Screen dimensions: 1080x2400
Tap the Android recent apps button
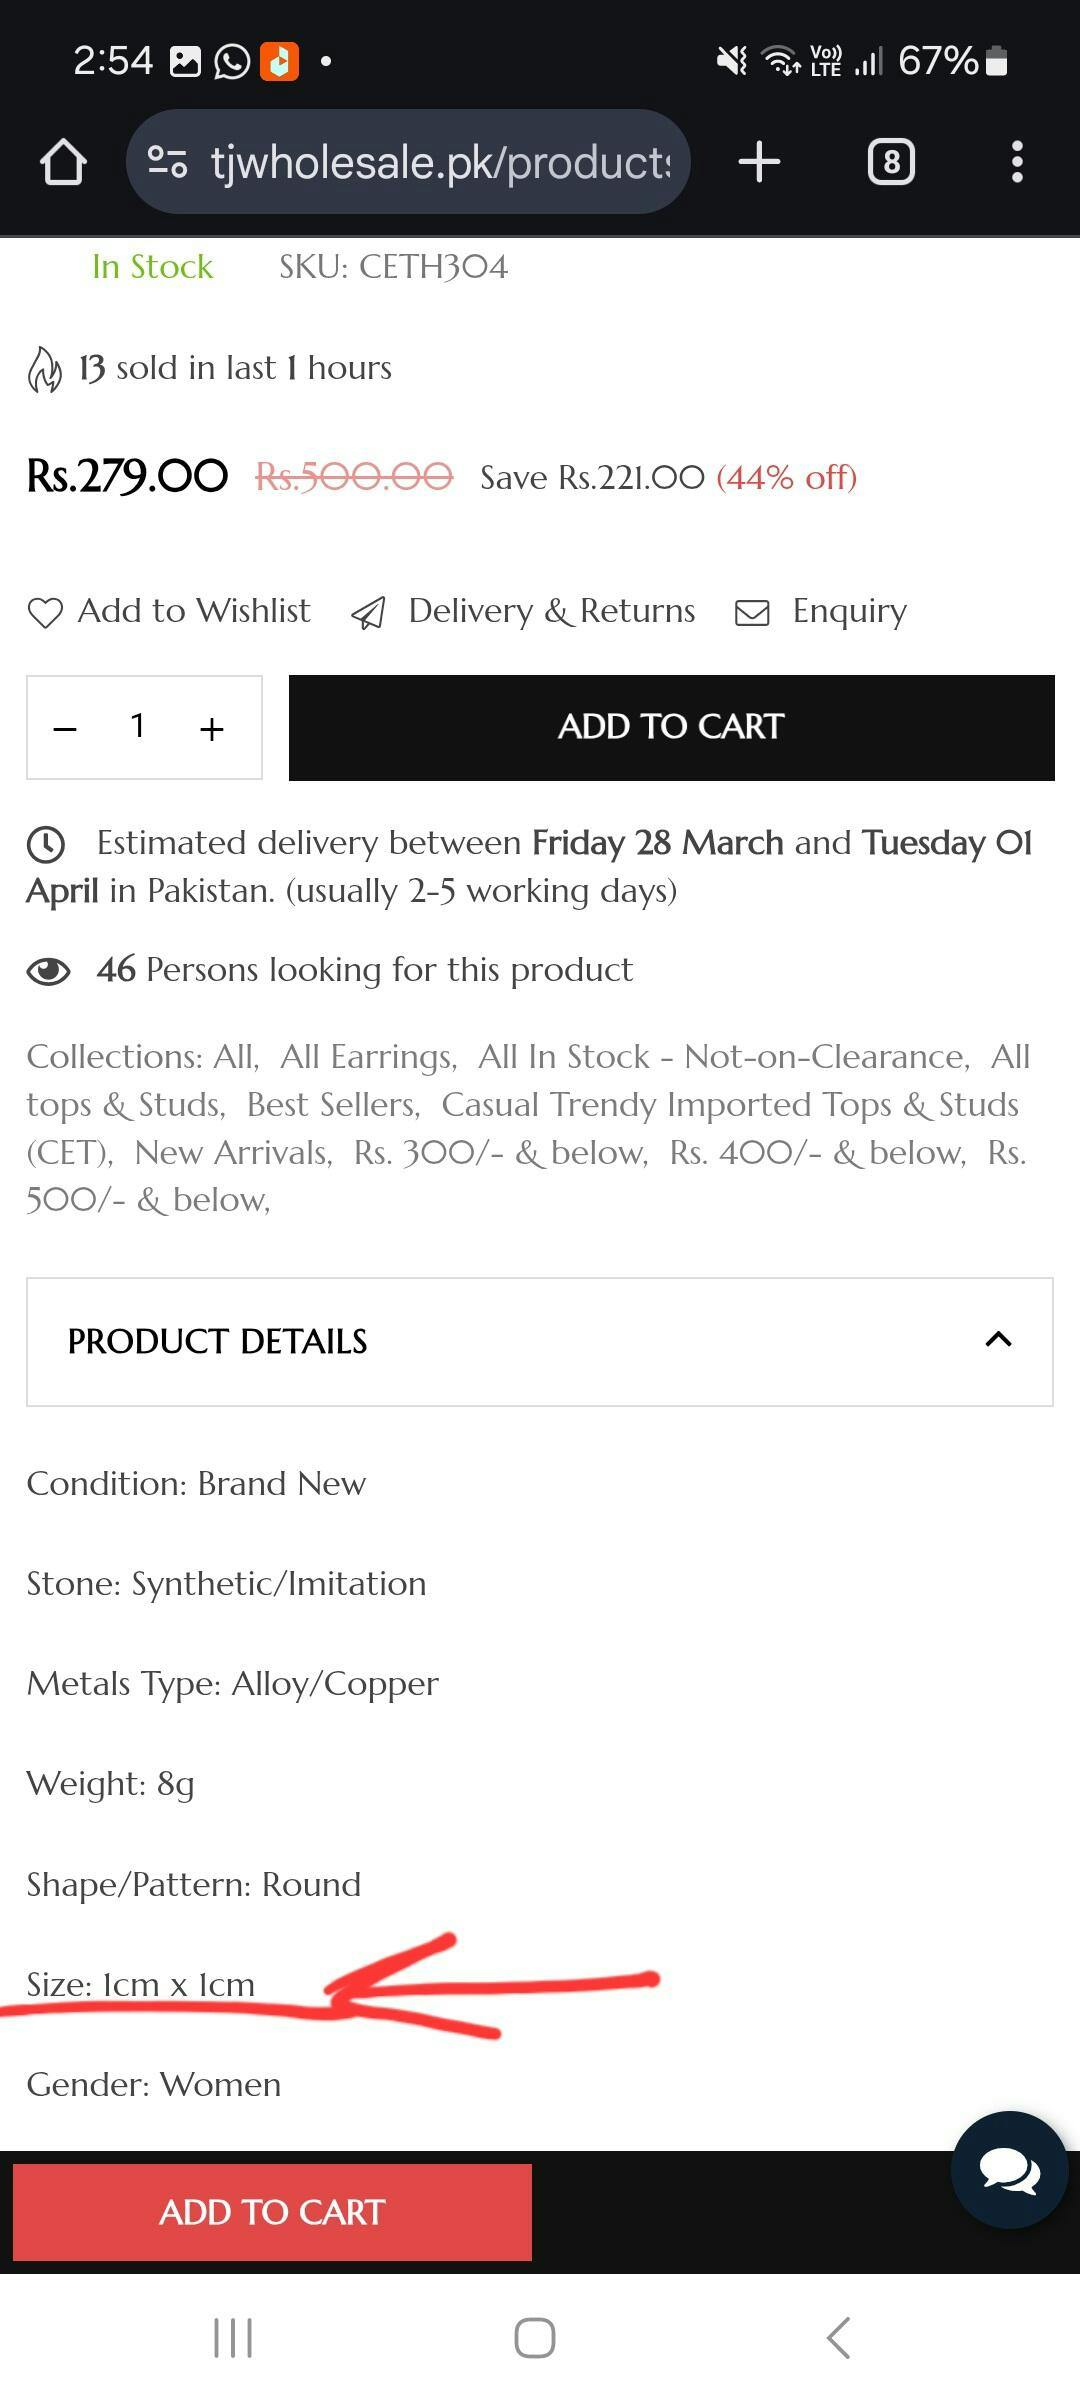click(x=233, y=2338)
